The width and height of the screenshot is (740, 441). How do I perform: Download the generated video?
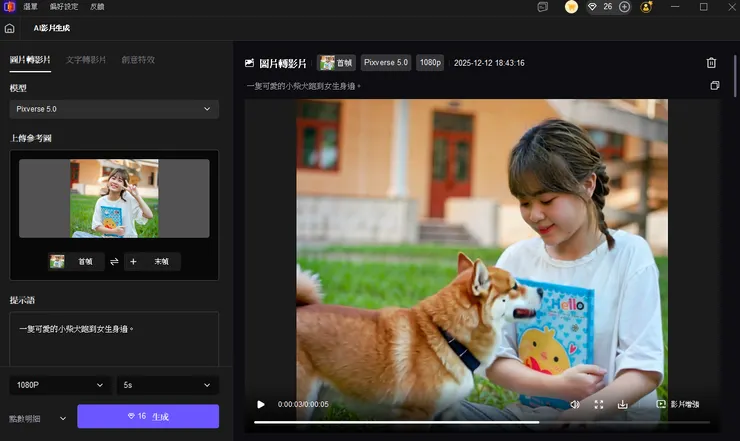click(623, 405)
